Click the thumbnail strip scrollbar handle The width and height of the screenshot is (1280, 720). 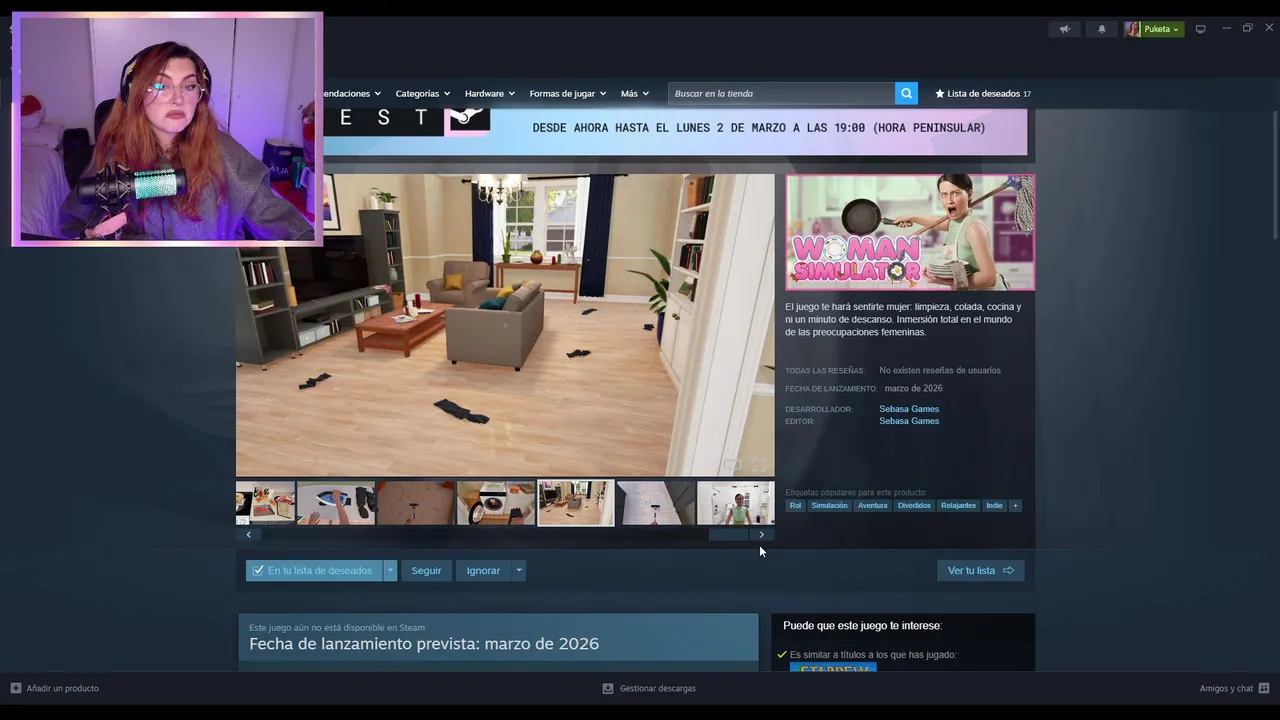(x=728, y=534)
